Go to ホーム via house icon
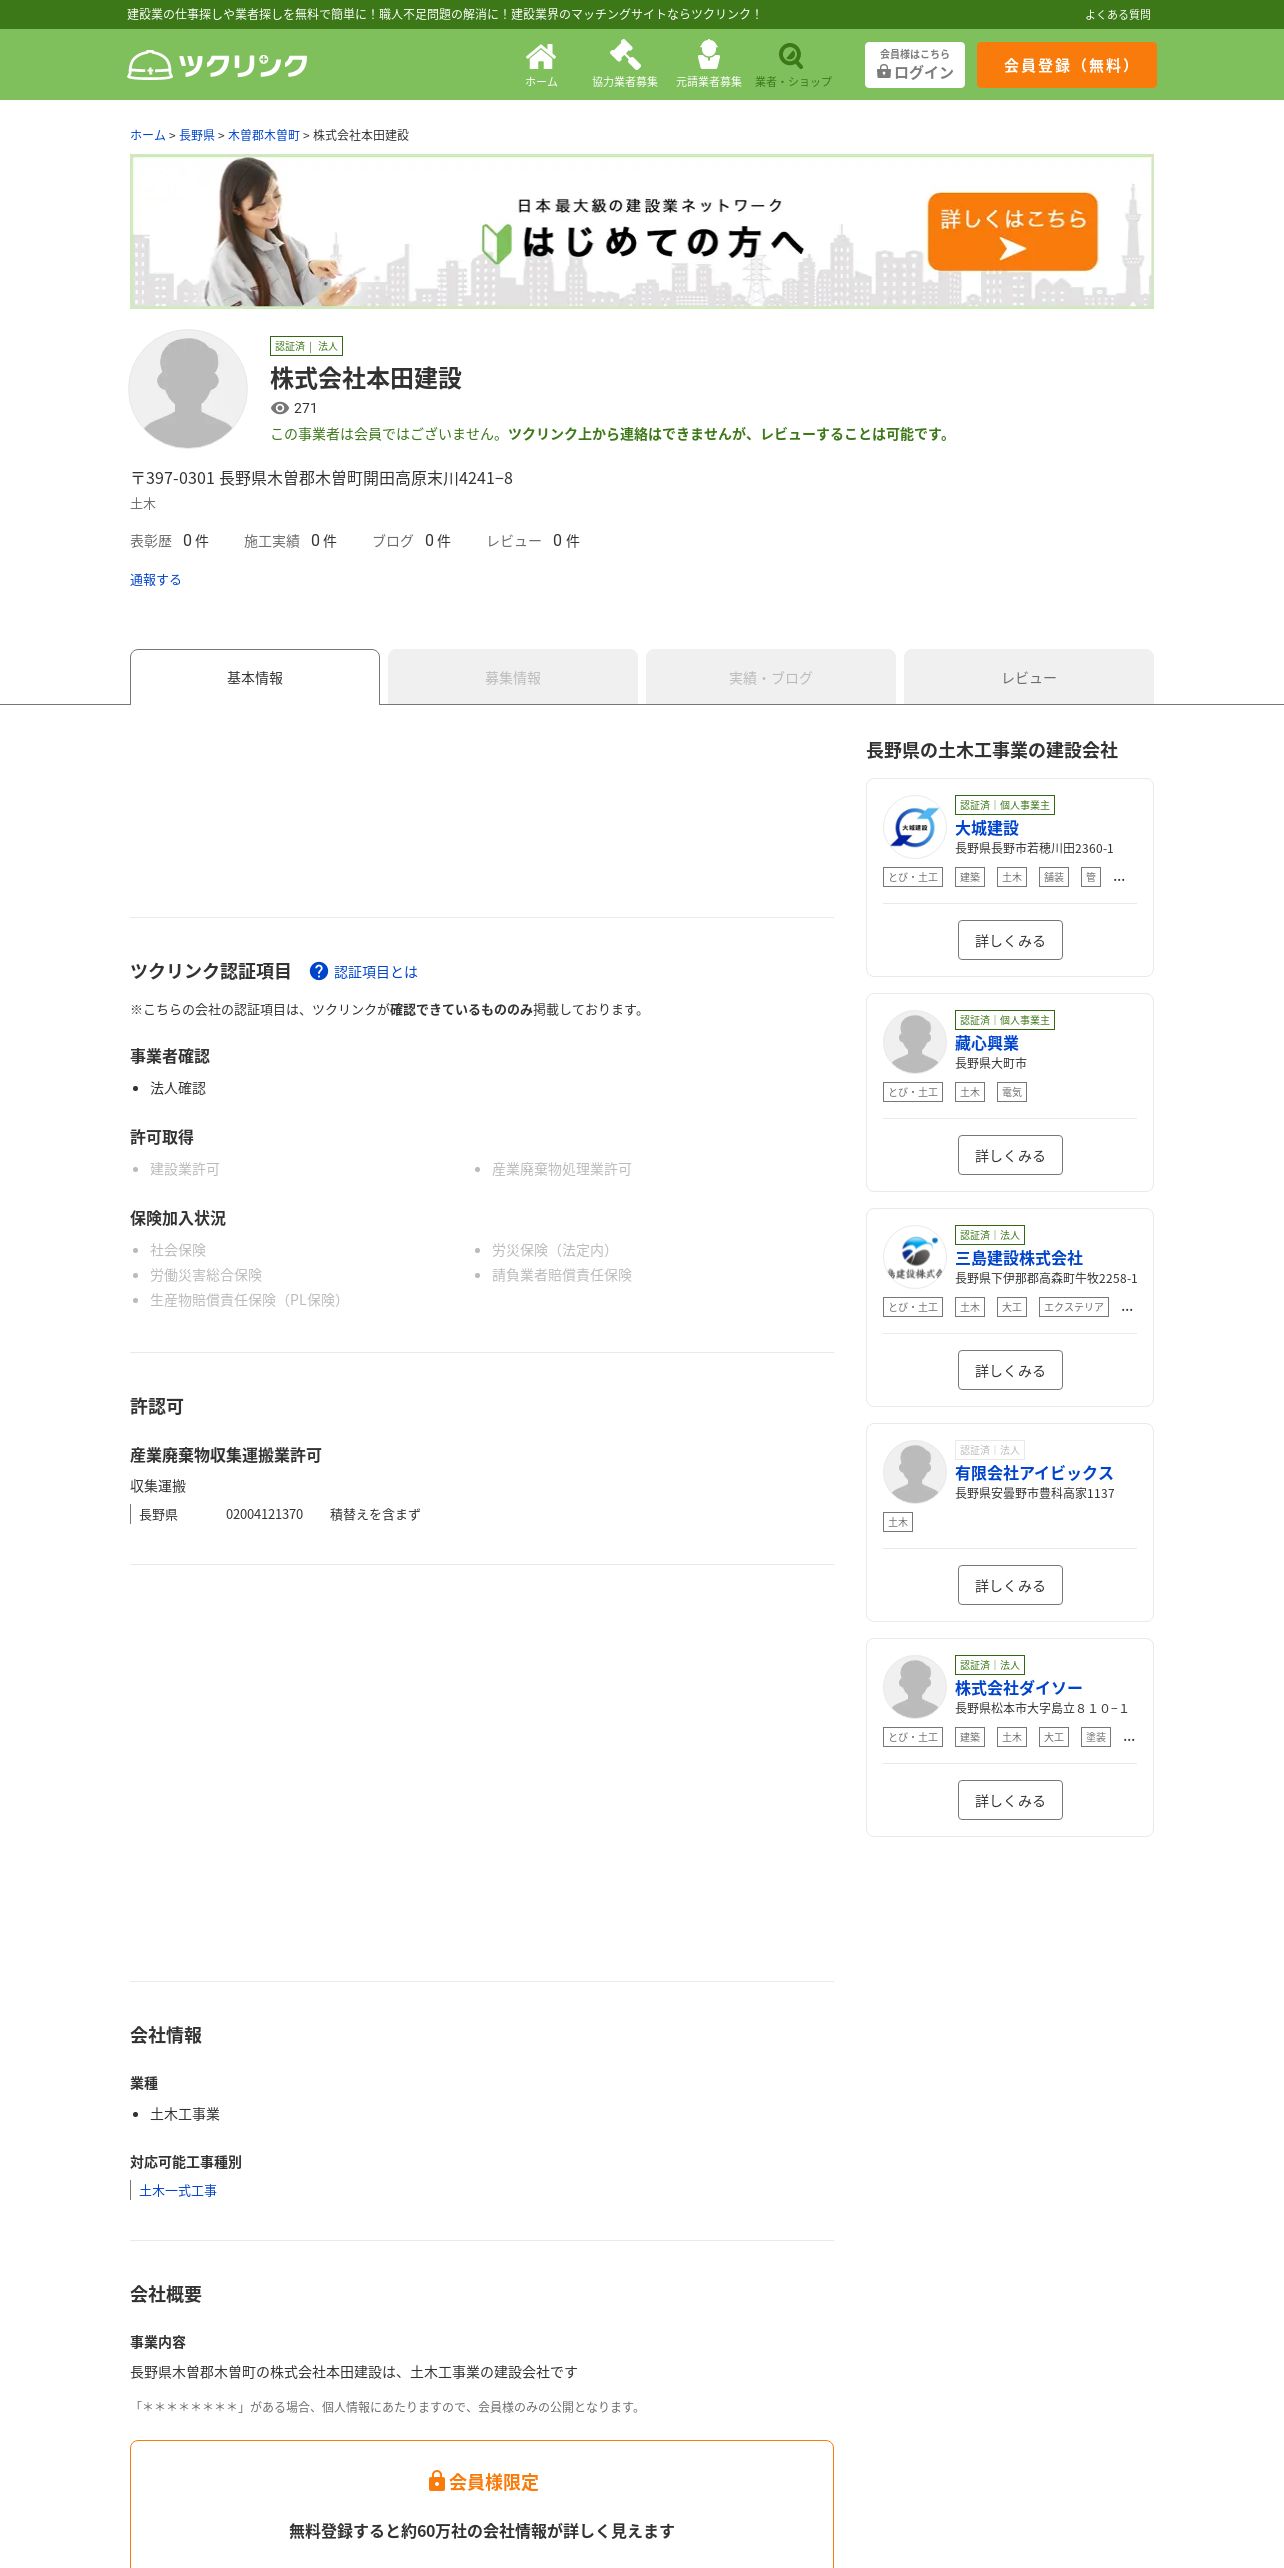The image size is (1284, 2568). point(541,65)
